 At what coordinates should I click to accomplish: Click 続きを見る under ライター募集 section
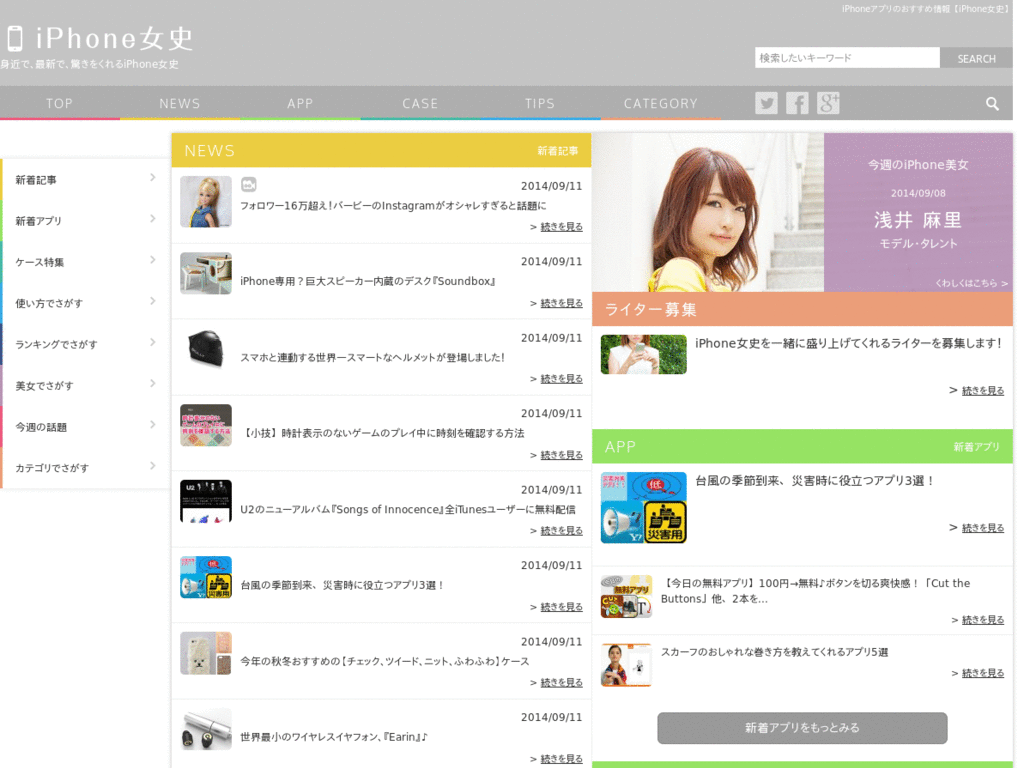(x=983, y=391)
